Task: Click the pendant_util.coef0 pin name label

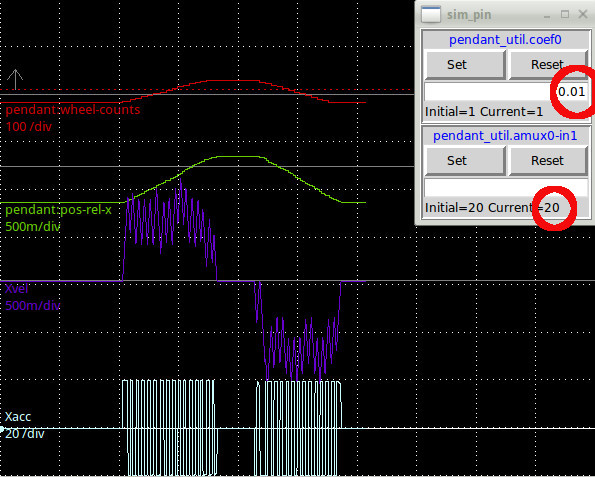Action: (x=505, y=40)
